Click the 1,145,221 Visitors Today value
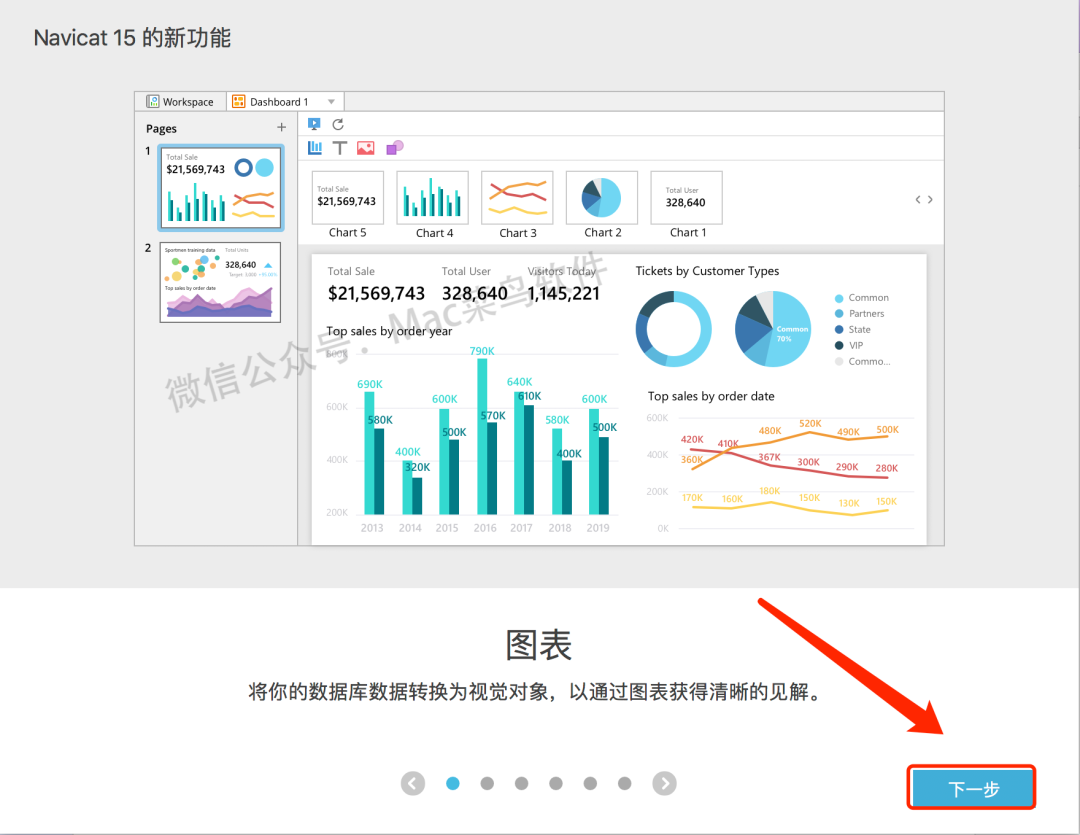The width and height of the screenshot is (1080, 835). click(563, 294)
